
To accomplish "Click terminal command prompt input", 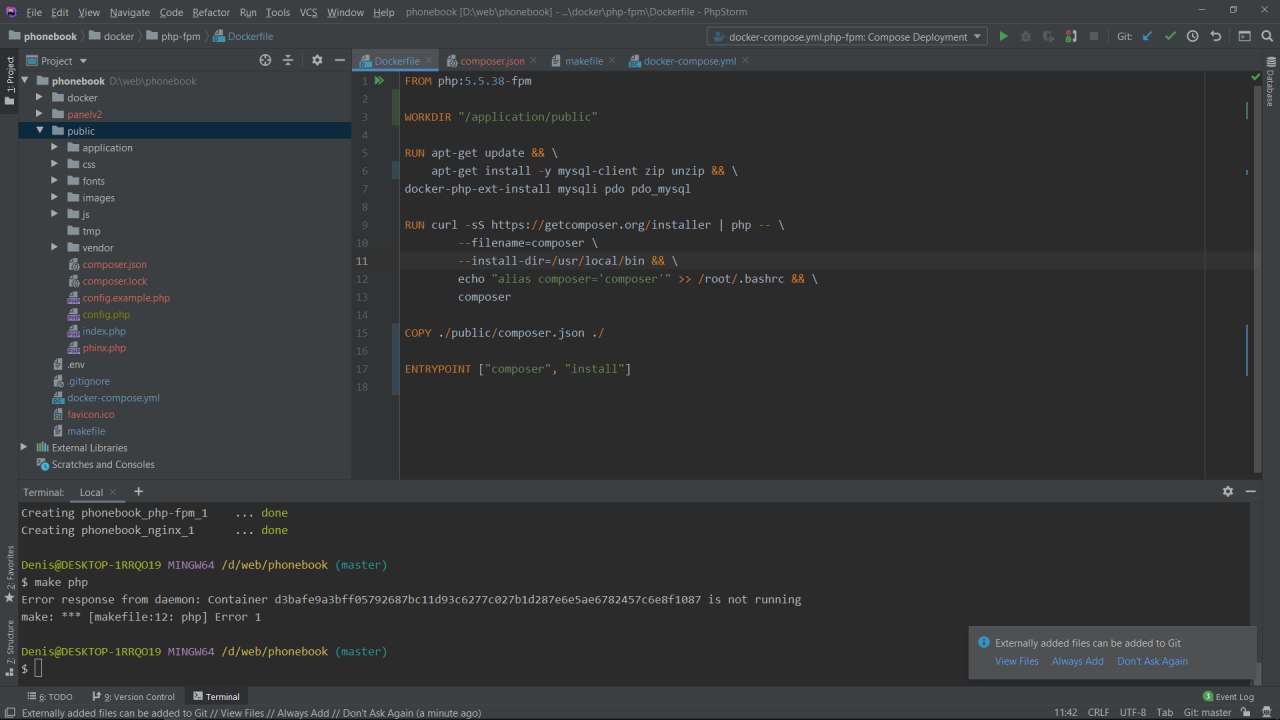I will tap(38, 668).
